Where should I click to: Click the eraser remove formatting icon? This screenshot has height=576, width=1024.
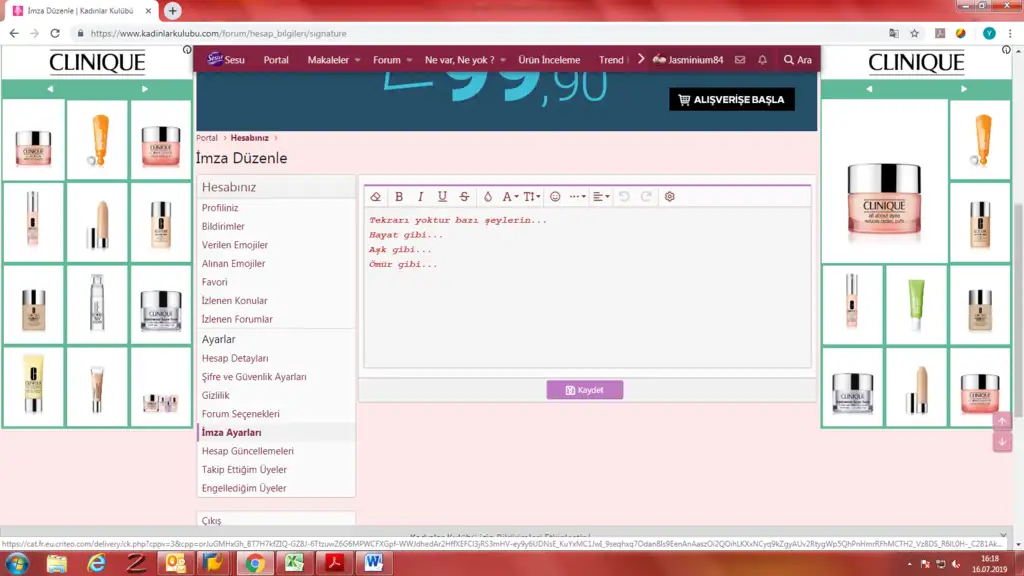(x=376, y=197)
